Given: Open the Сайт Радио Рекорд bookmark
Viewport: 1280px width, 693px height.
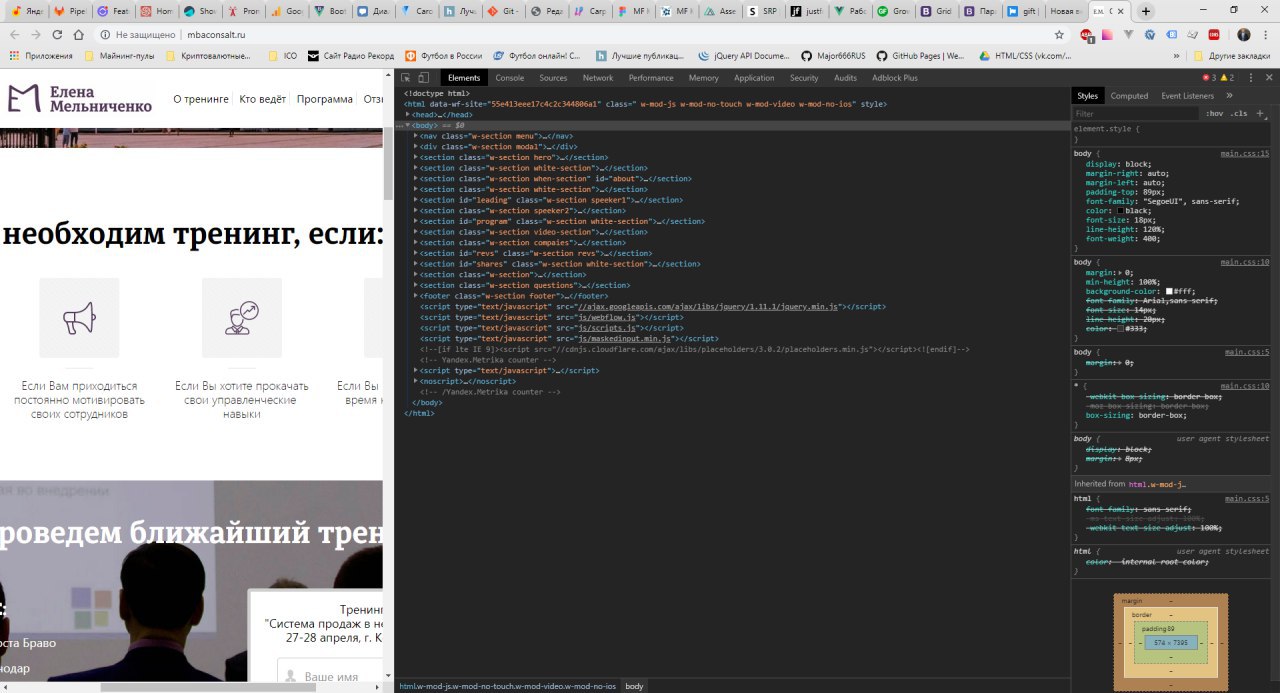Looking at the screenshot, I should 351,56.
